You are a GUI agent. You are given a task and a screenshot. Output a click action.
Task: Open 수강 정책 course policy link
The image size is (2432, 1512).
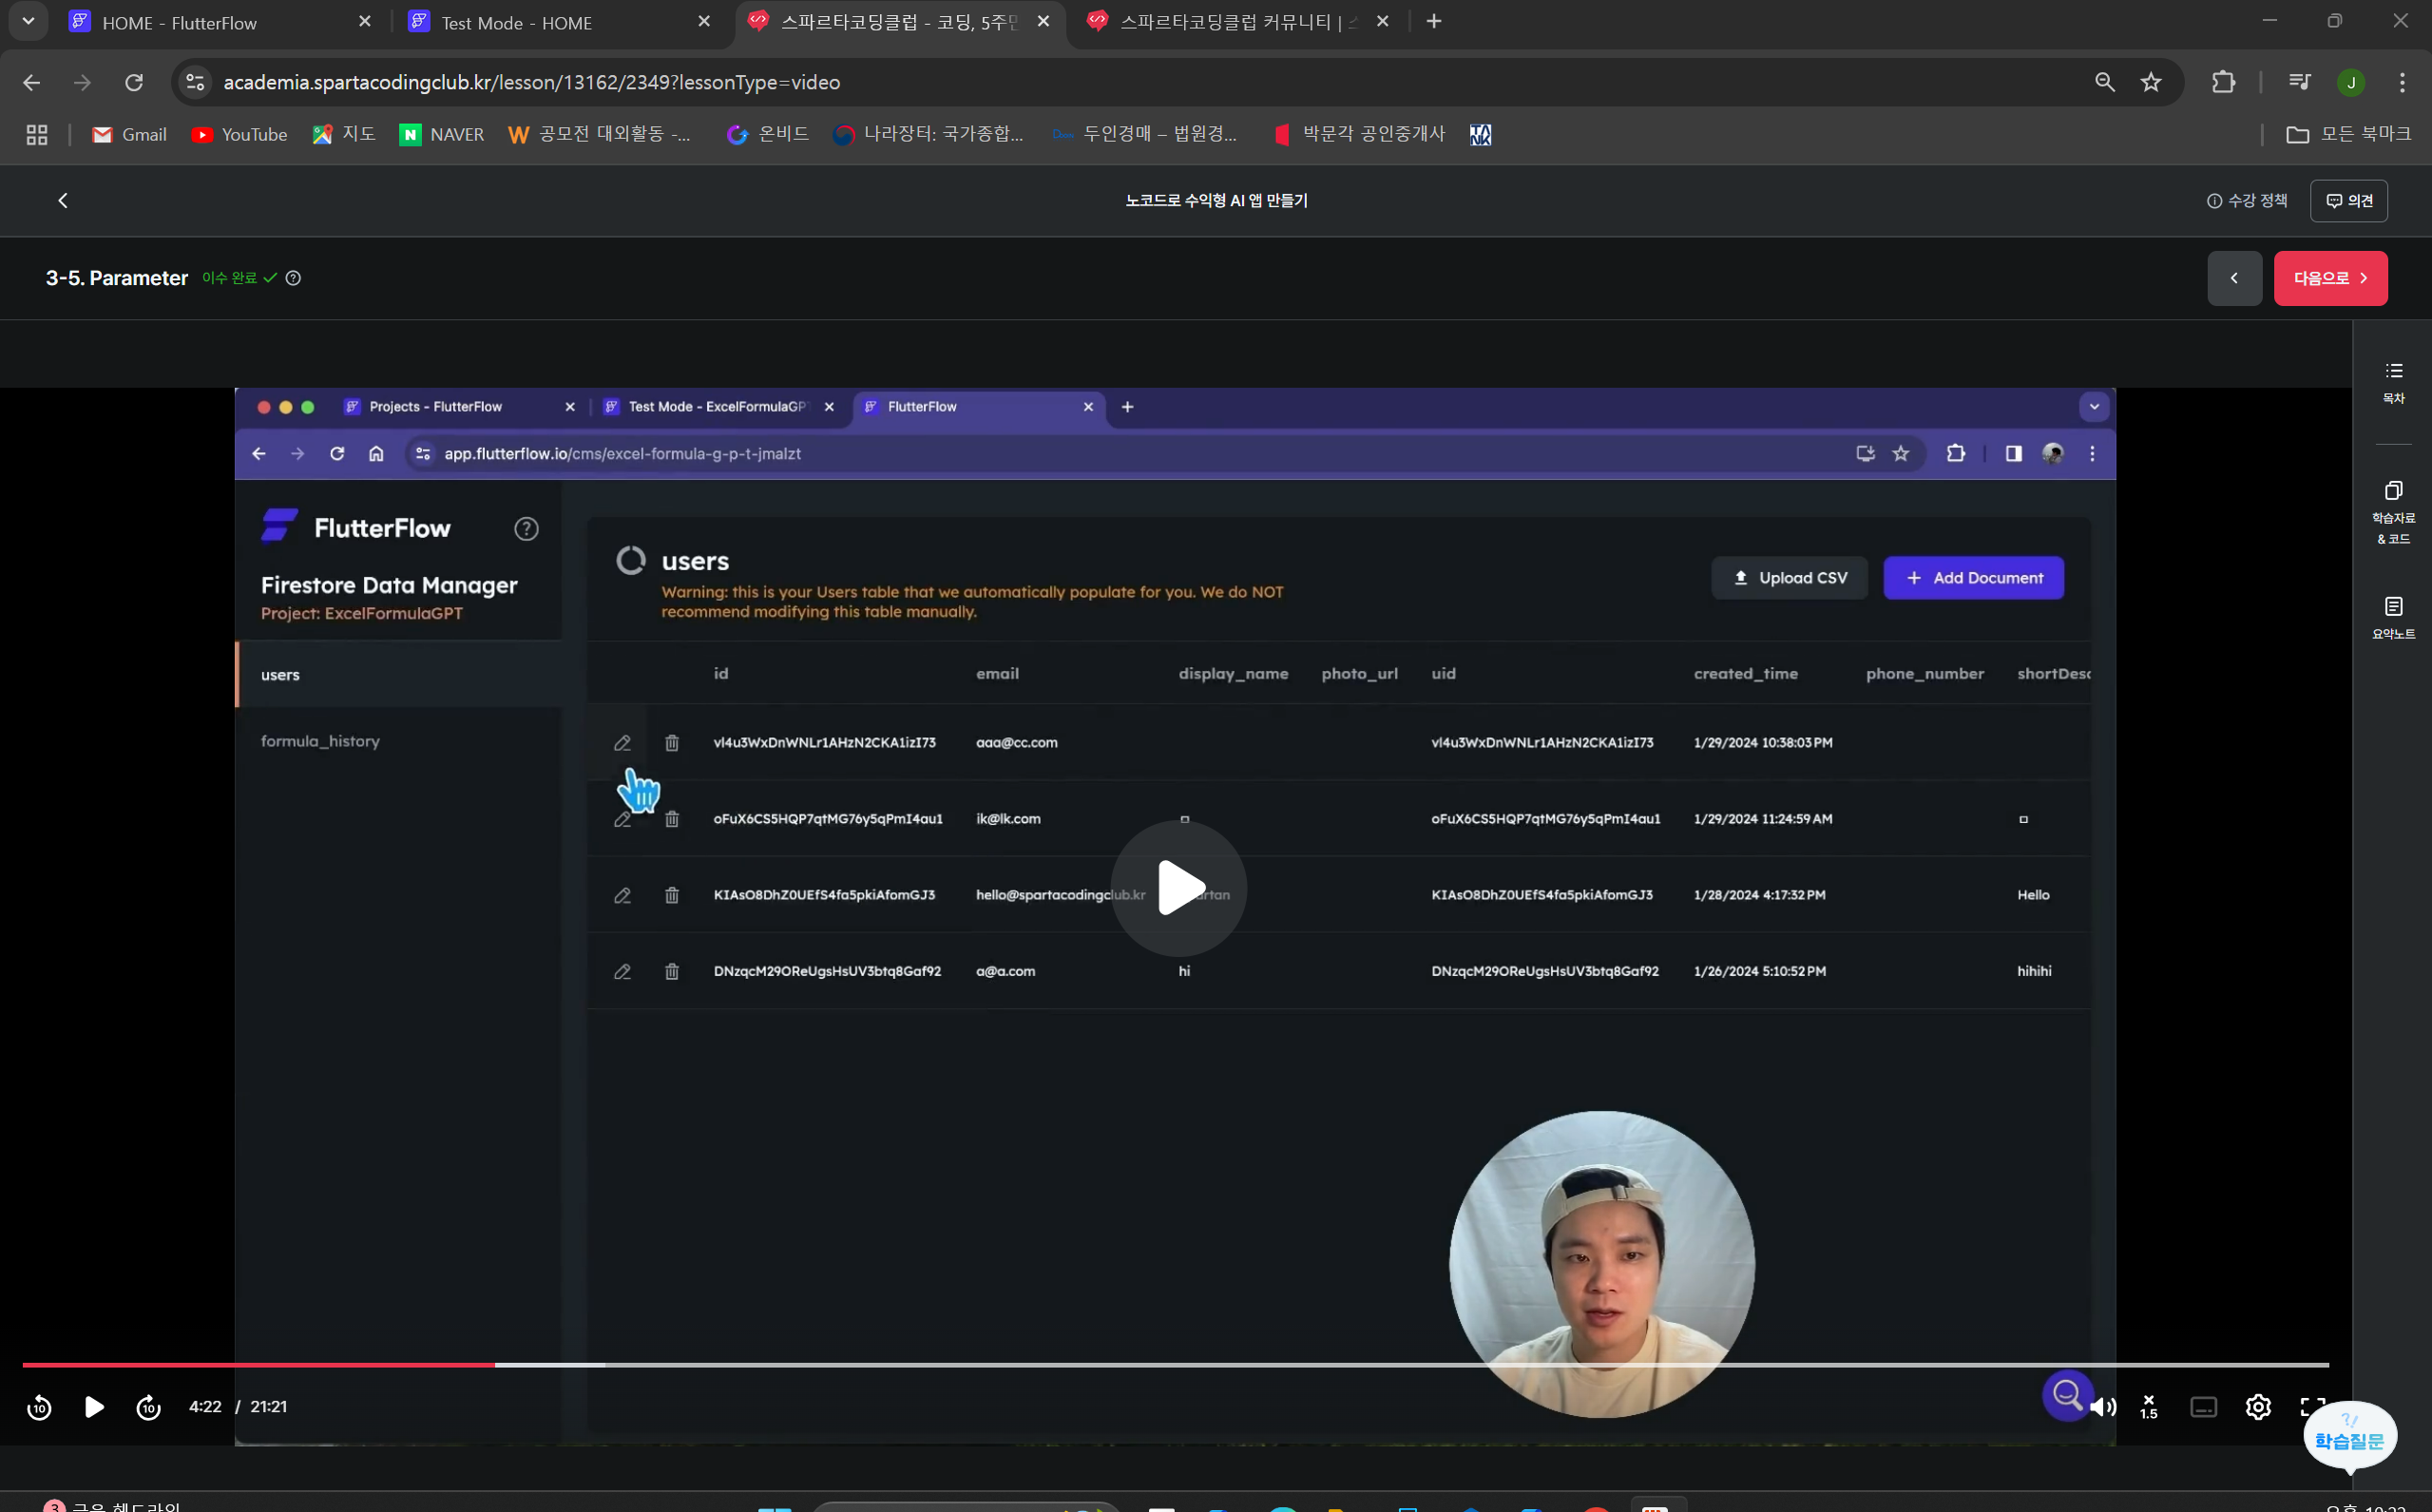[2247, 201]
